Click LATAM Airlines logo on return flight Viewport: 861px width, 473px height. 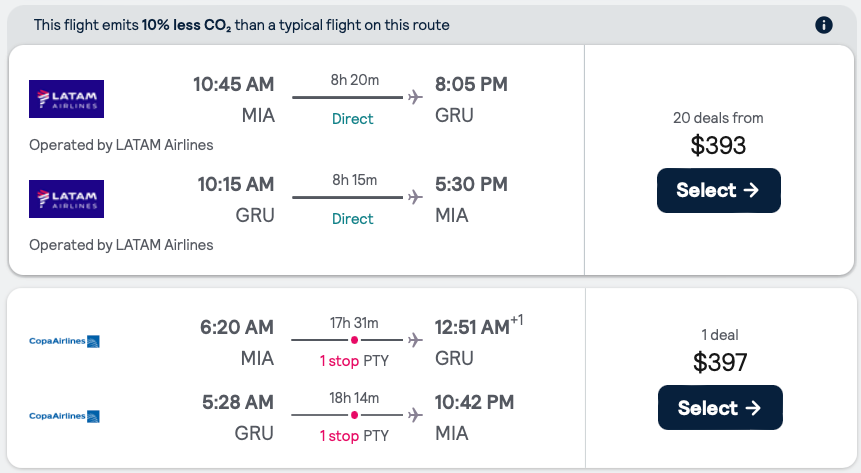(67, 199)
